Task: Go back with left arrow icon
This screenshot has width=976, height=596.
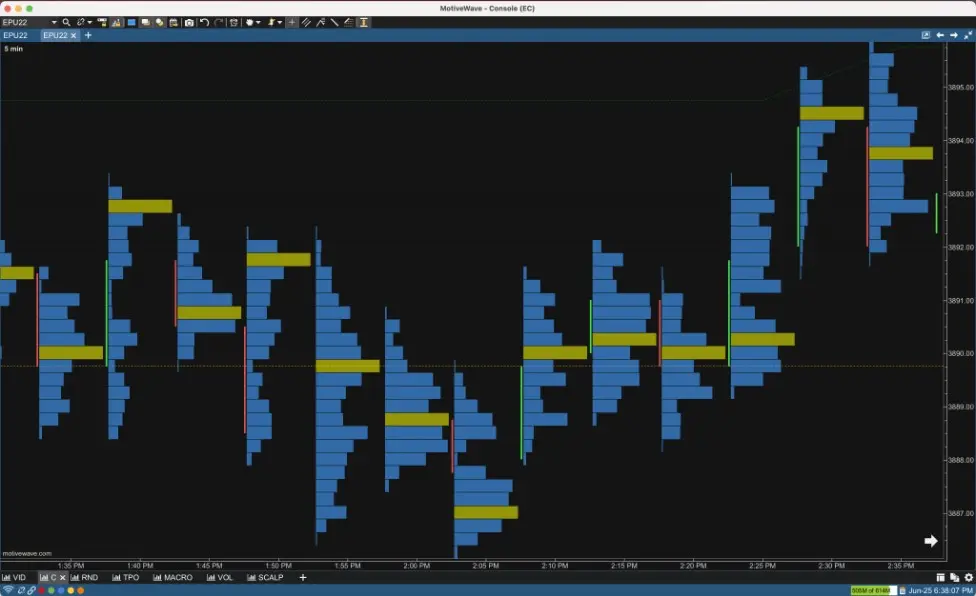Action: 940,35
